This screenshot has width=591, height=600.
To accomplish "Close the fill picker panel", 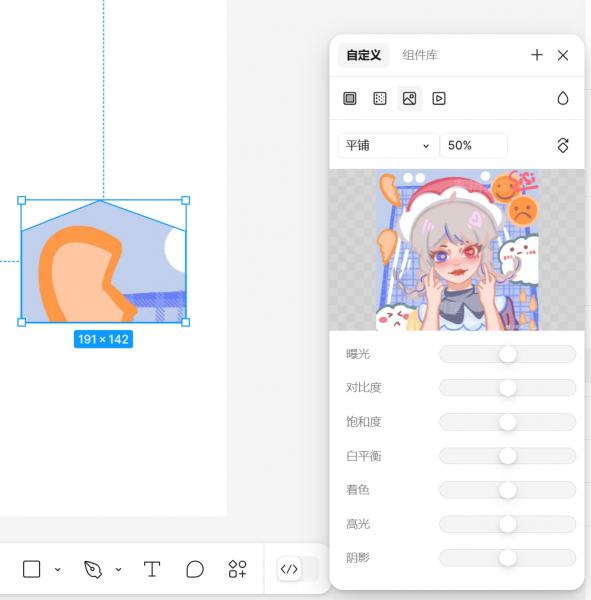I will click(563, 55).
